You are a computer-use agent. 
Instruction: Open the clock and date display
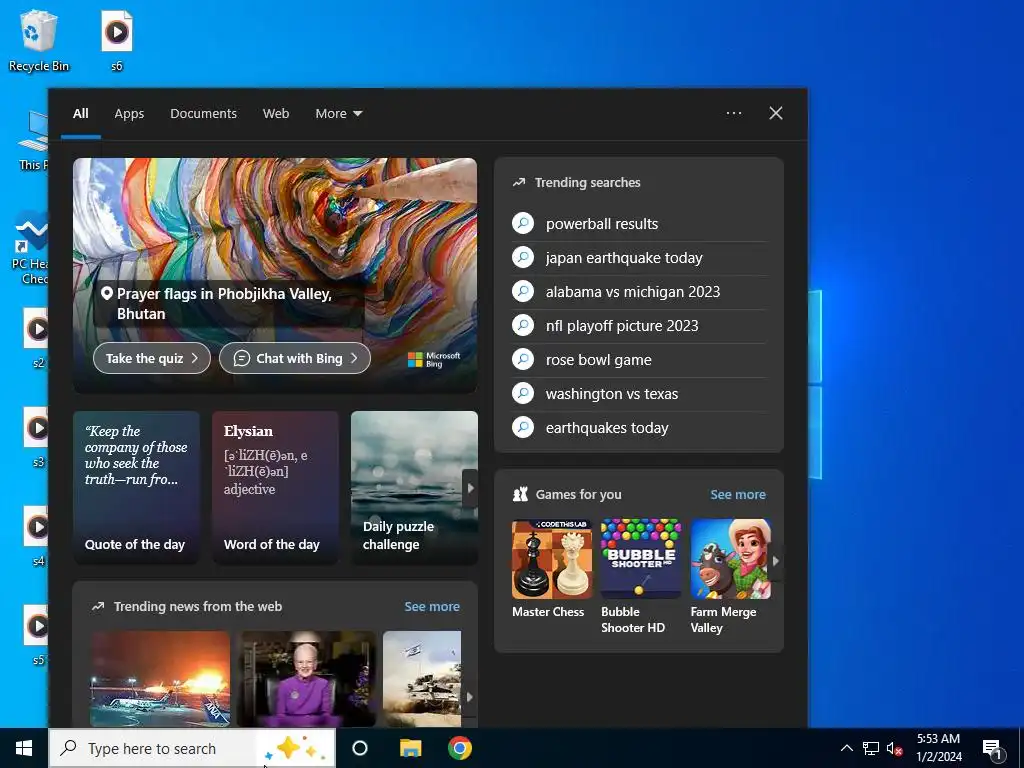pyautogui.click(x=938, y=748)
